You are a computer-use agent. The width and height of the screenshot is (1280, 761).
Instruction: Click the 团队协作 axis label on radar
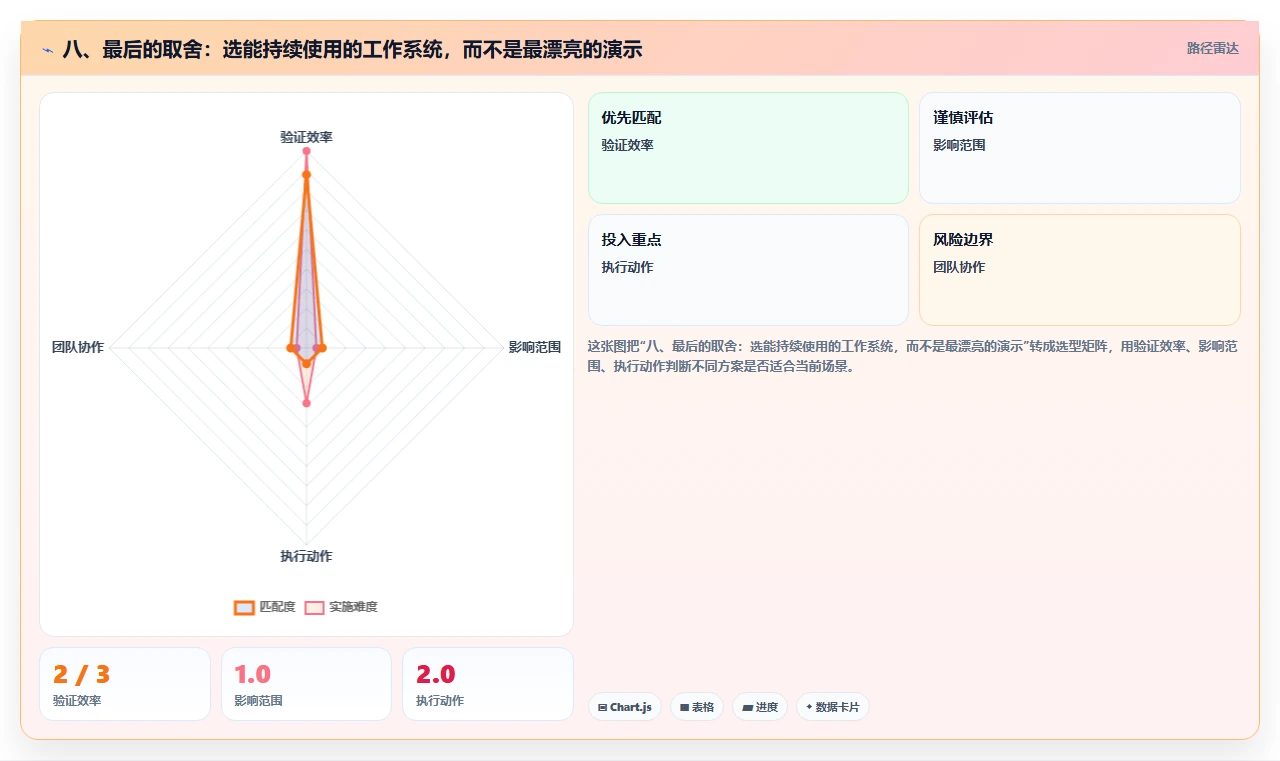pyautogui.click(x=78, y=347)
